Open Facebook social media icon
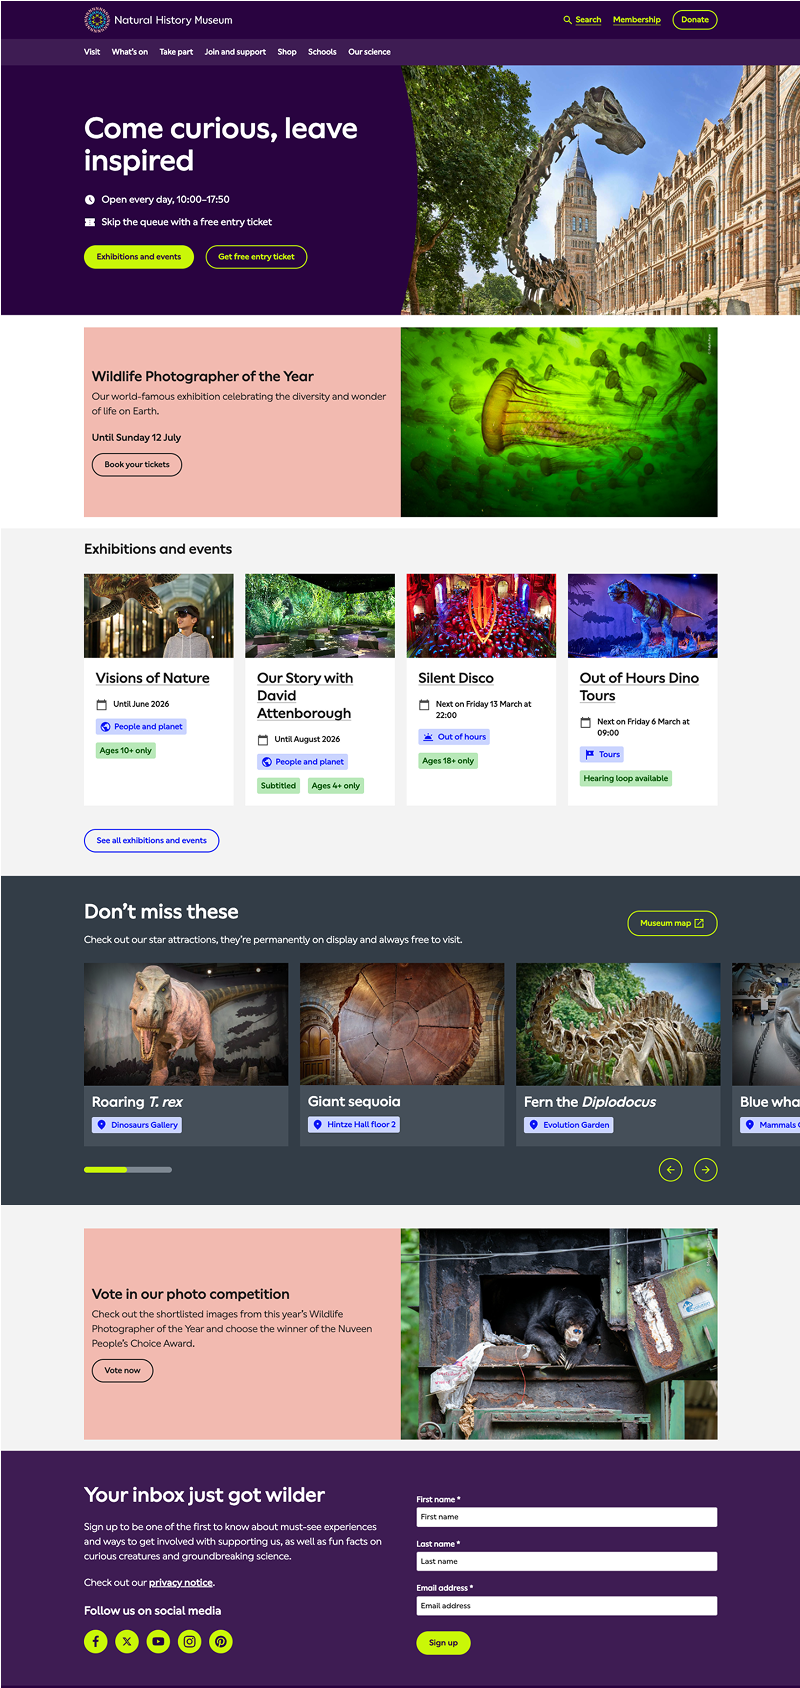 pos(96,1641)
